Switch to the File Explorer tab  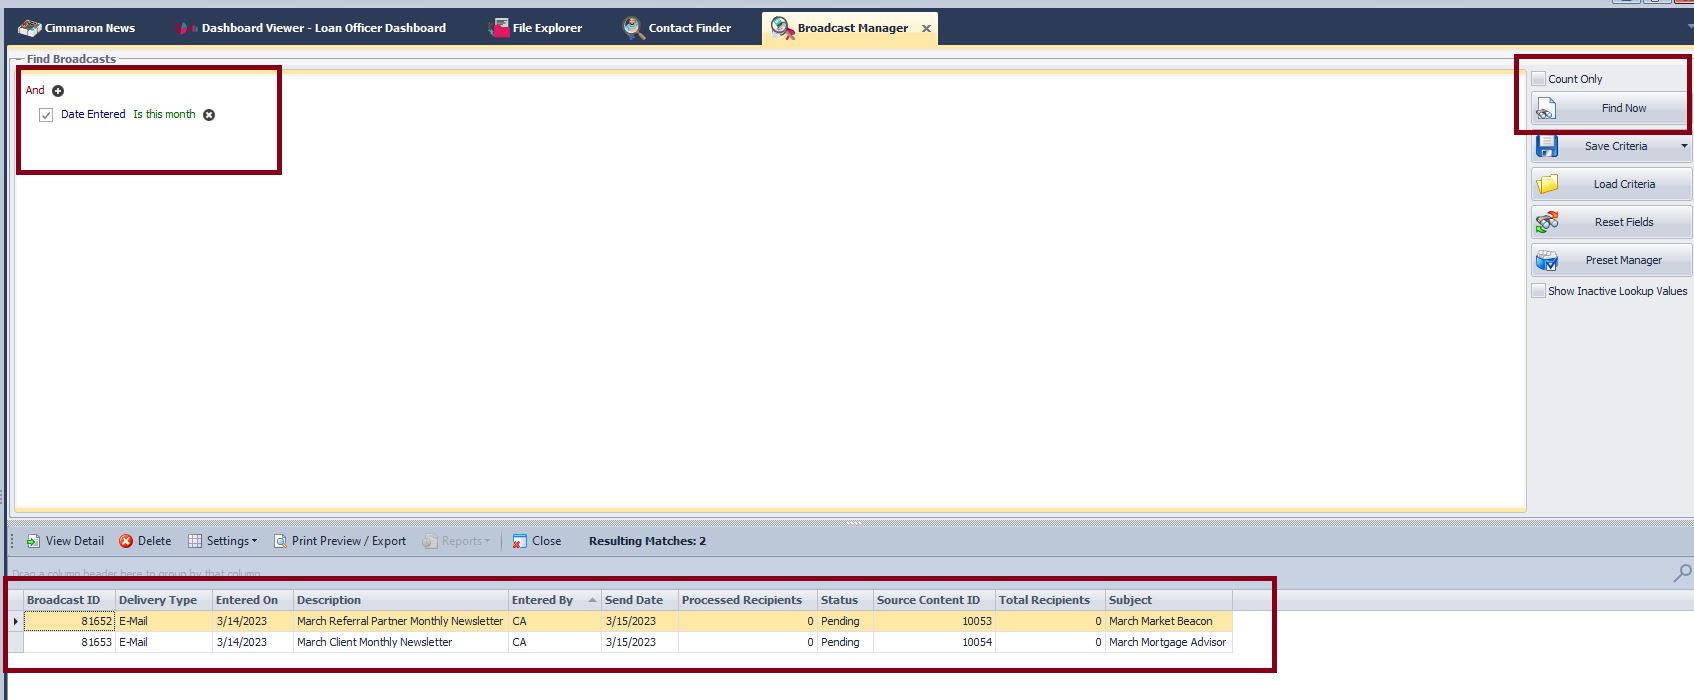pyautogui.click(x=546, y=28)
